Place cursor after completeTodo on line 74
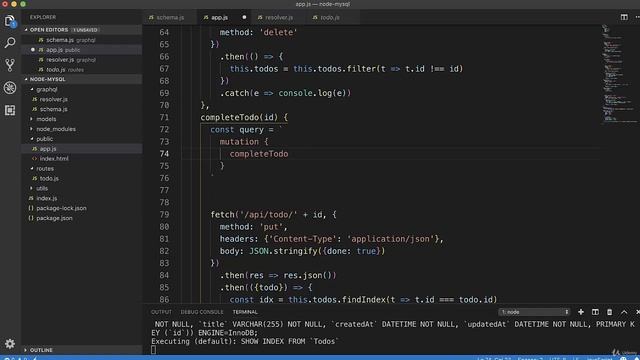This screenshot has width=640, height=360. [x=289, y=154]
